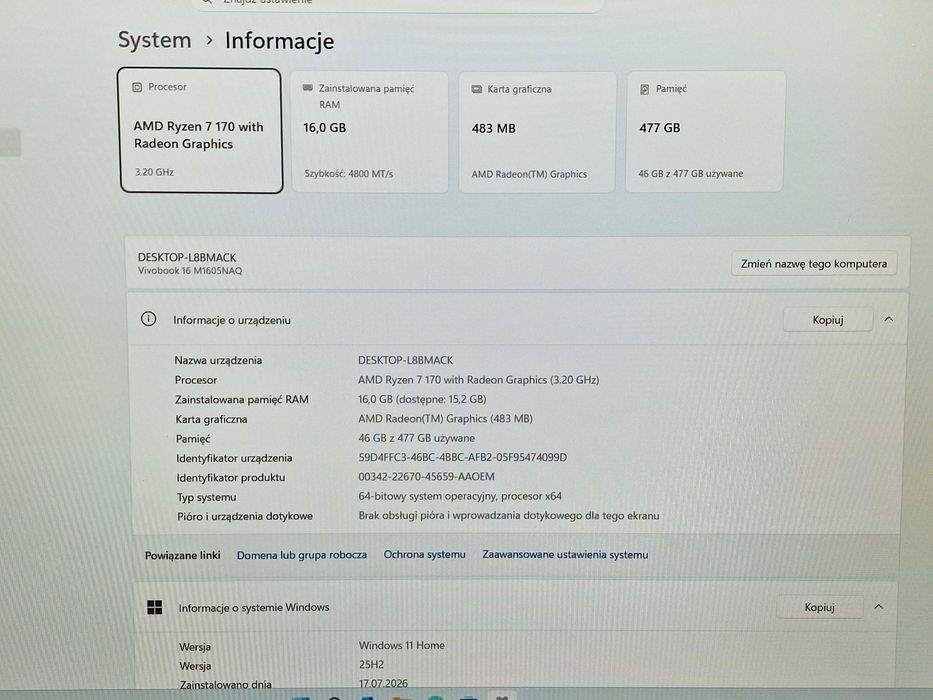Click the DESKTOP-L8BMACK value in Nazwa urządzenia row
The height and width of the screenshot is (700, 933).
click(405, 360)
